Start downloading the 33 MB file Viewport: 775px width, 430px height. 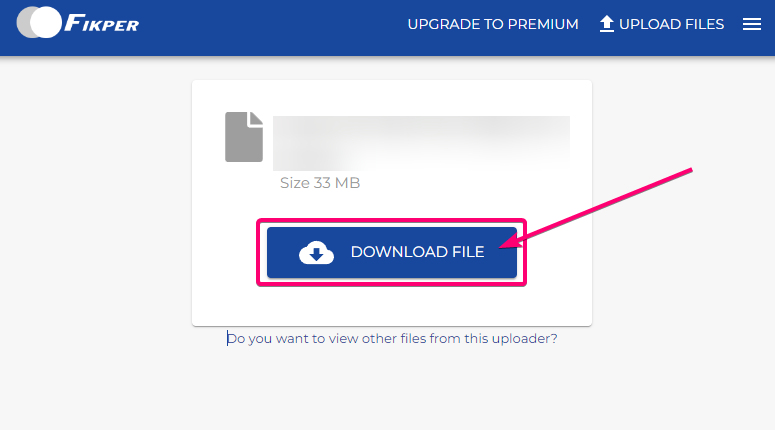pyautogui.click(x=391, y=252)
